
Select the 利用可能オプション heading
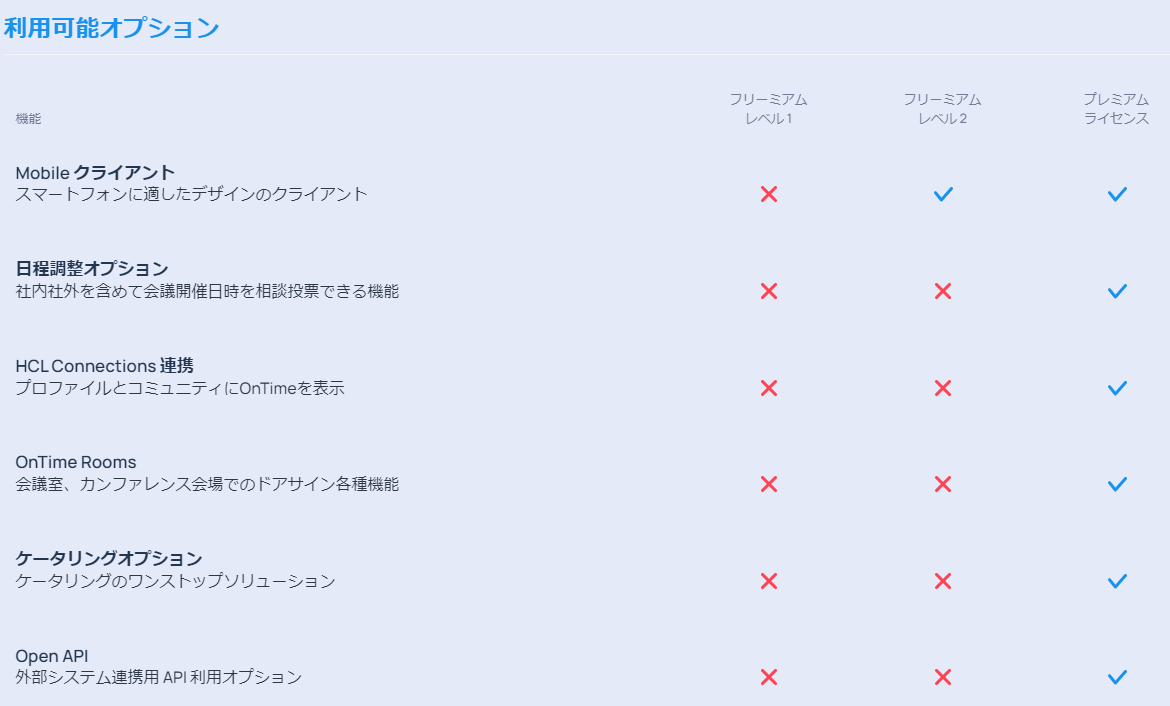111,28
